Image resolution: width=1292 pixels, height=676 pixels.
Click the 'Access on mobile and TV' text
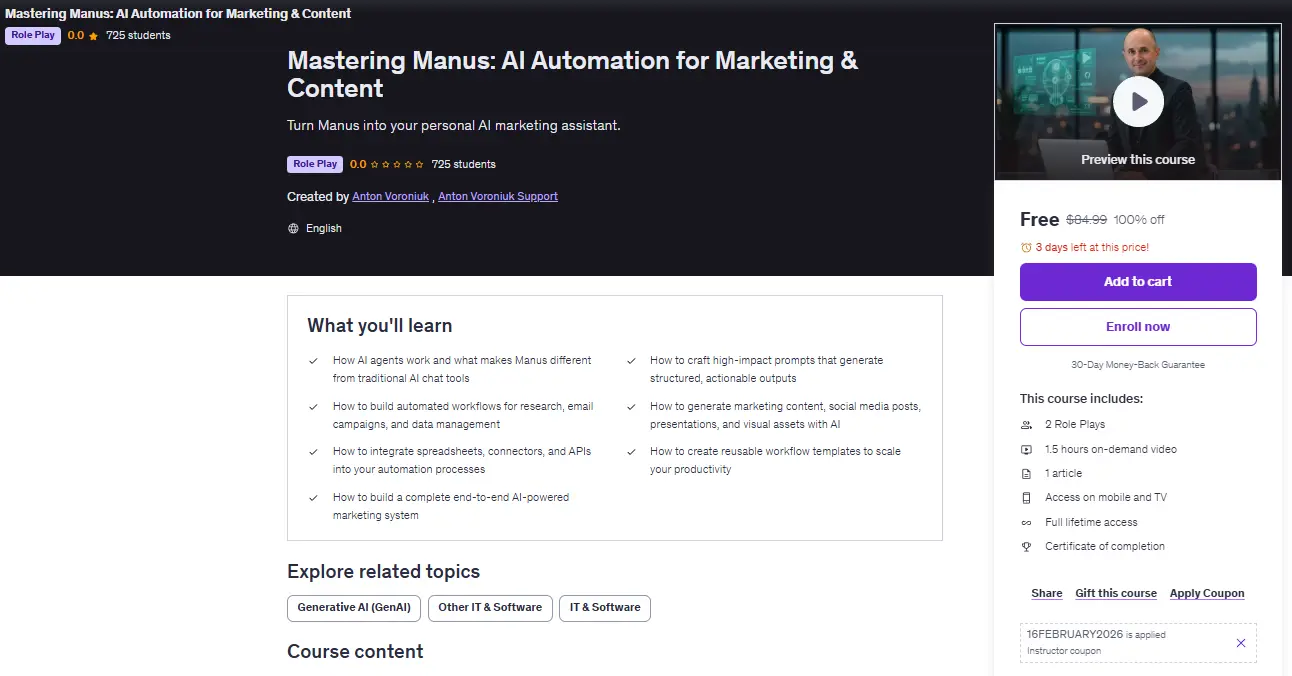pyautogui.click(x=1106, y=497)
